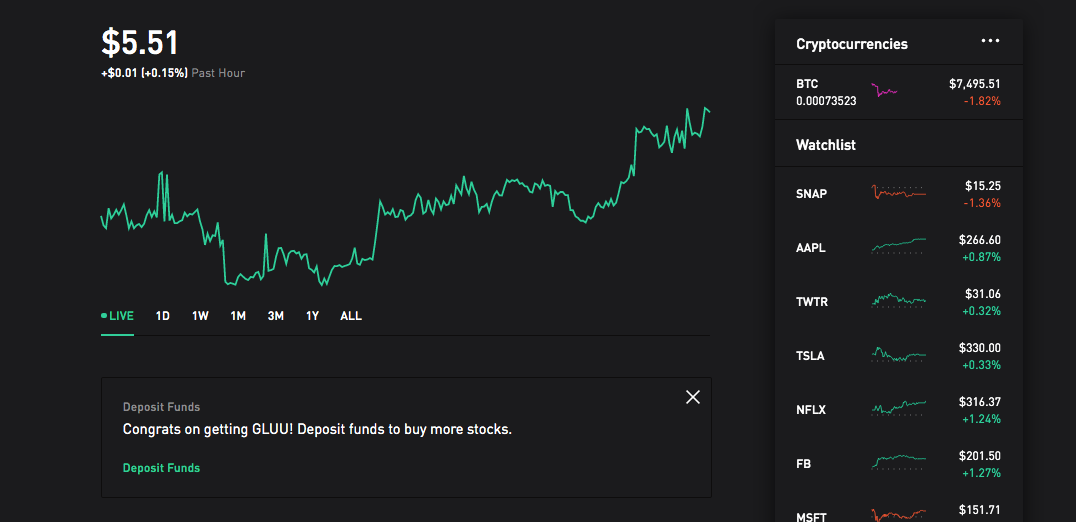
Task: Open the MSFT watchlist row
Action: 899,510
